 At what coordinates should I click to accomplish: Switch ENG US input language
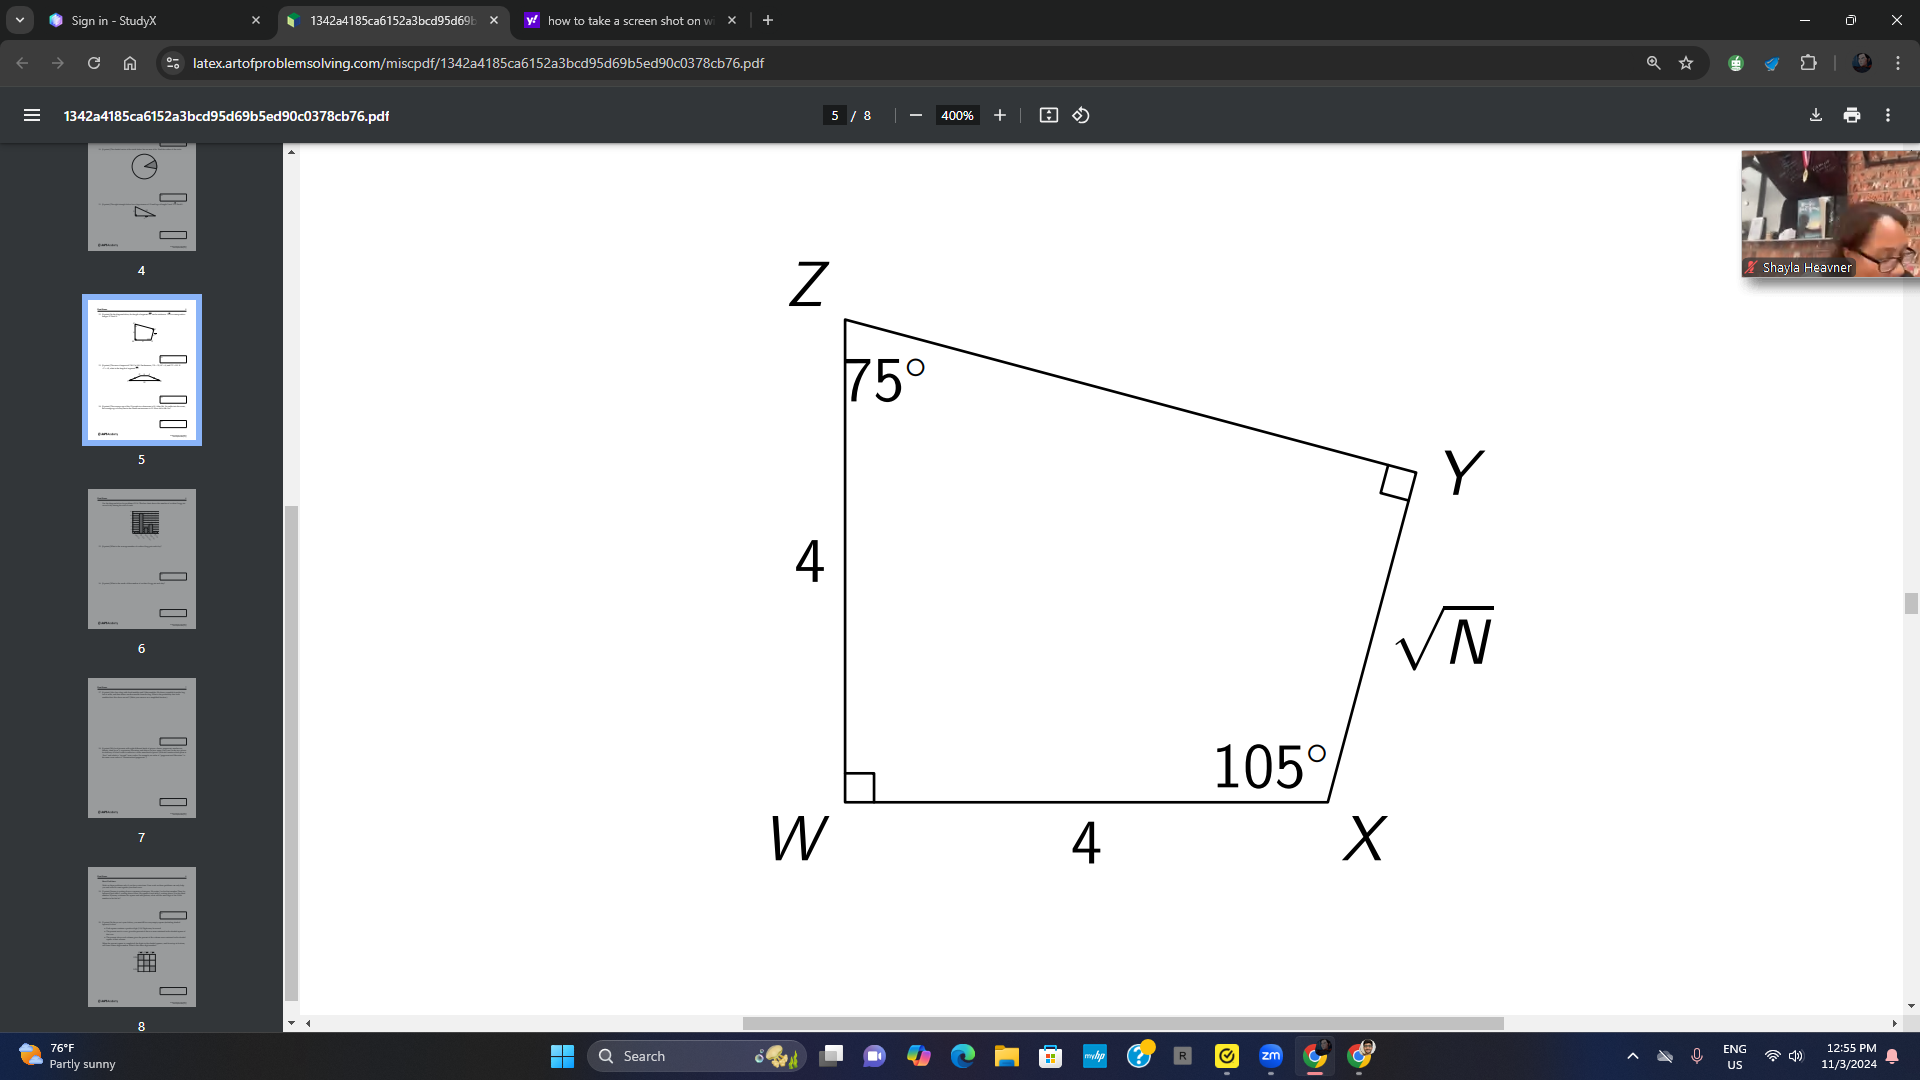(1735, 1056)
